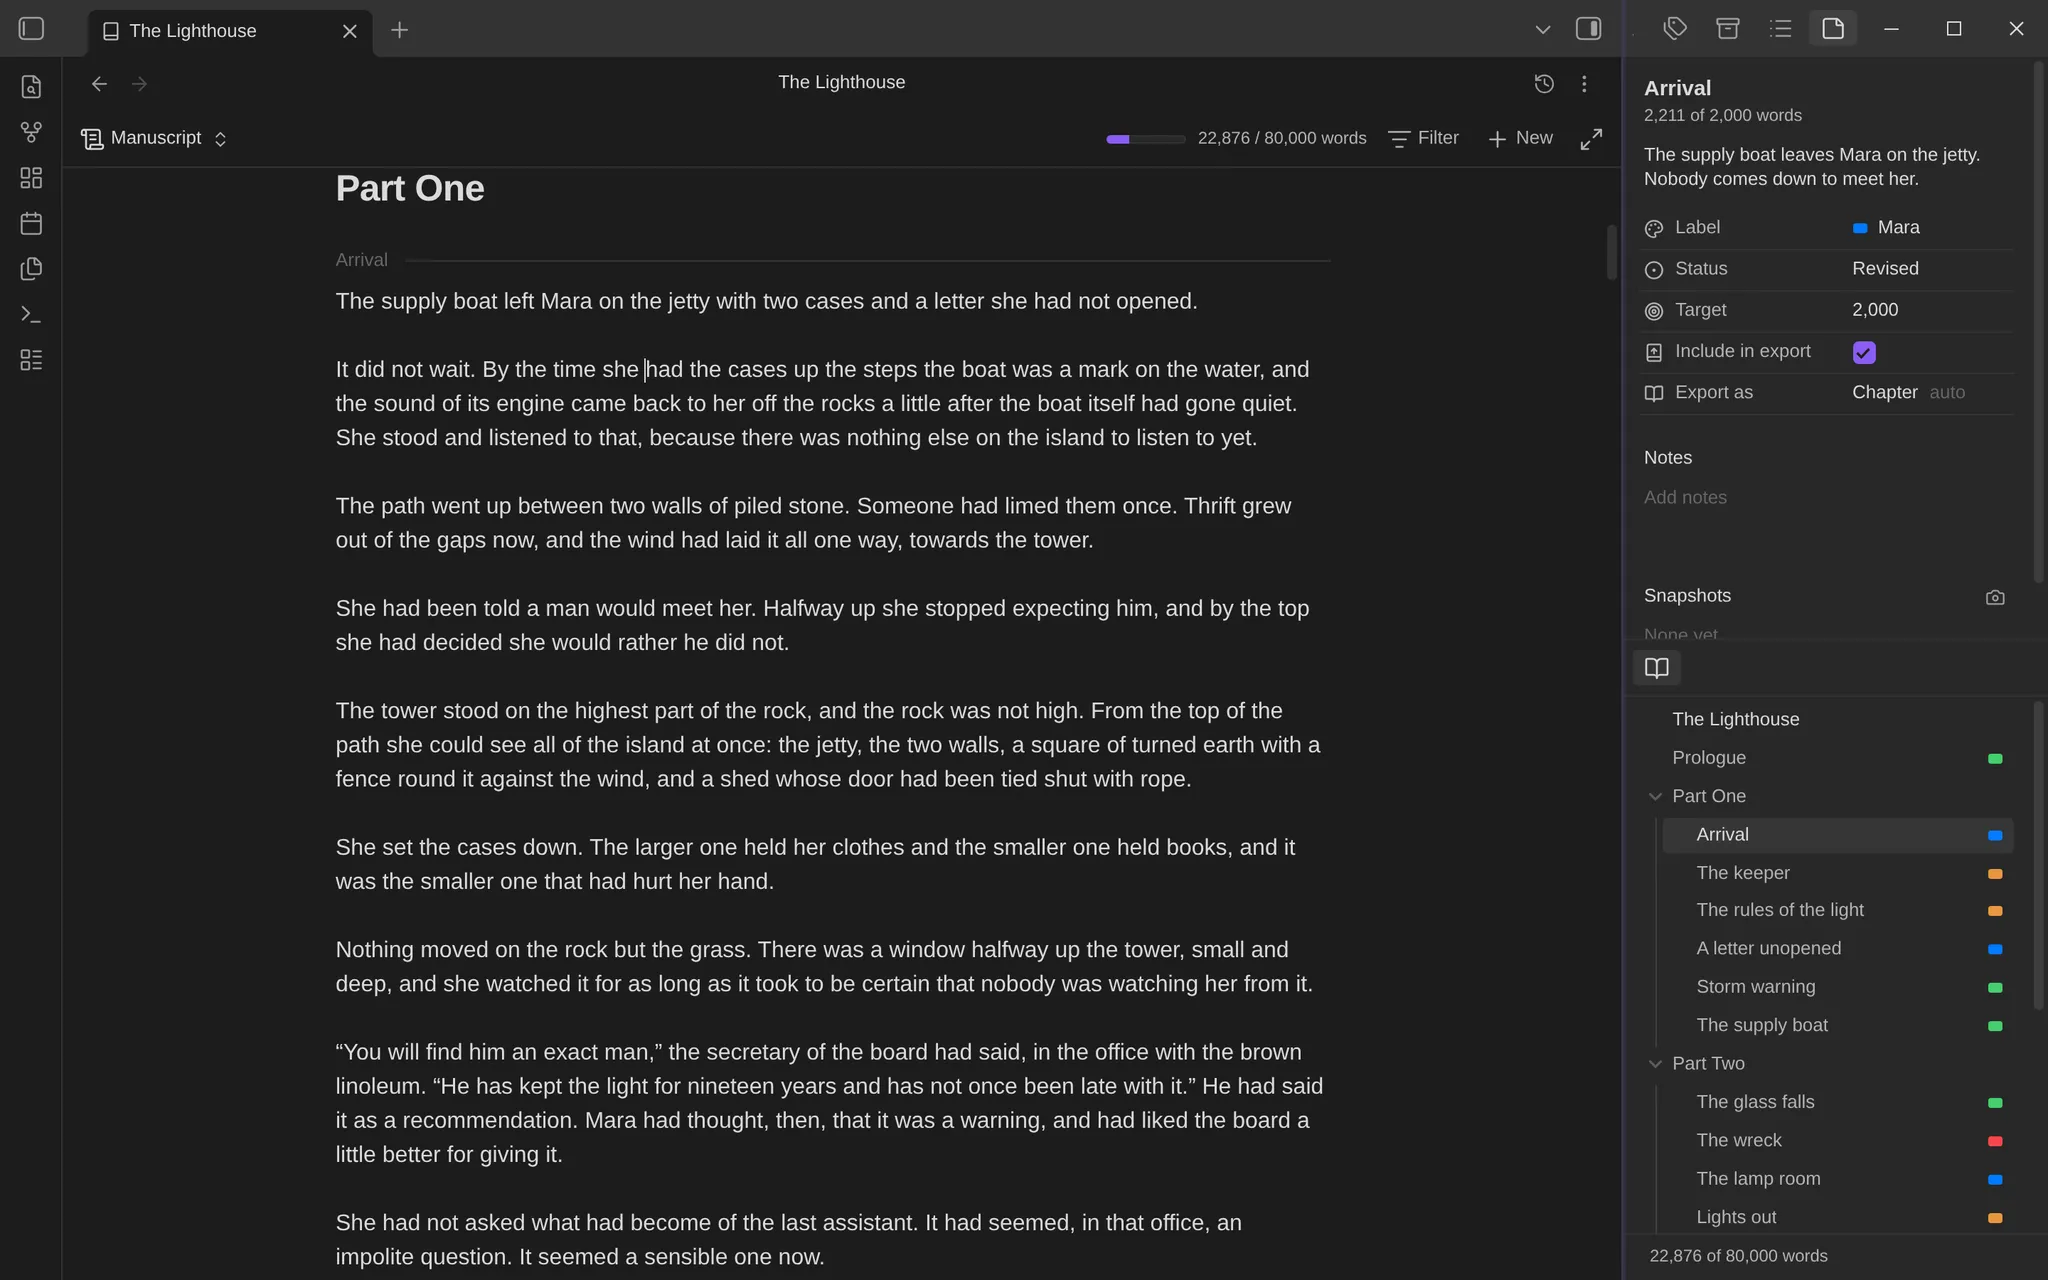The height and width of the screenshot is (1280, 2048).
Task: Open the file search icon in left ribbon
Action: (31, 87)
